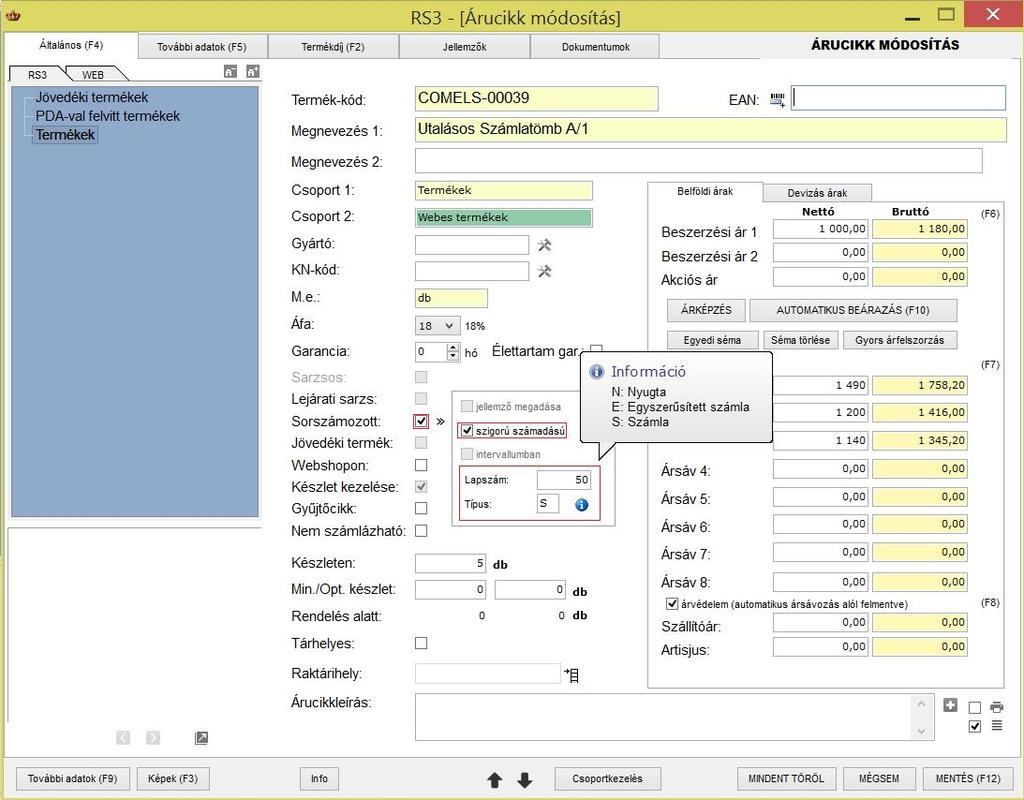Screen dimensions: 1024x800
Task: Enable the Tárhelyes checkbox
Action: 421,643
